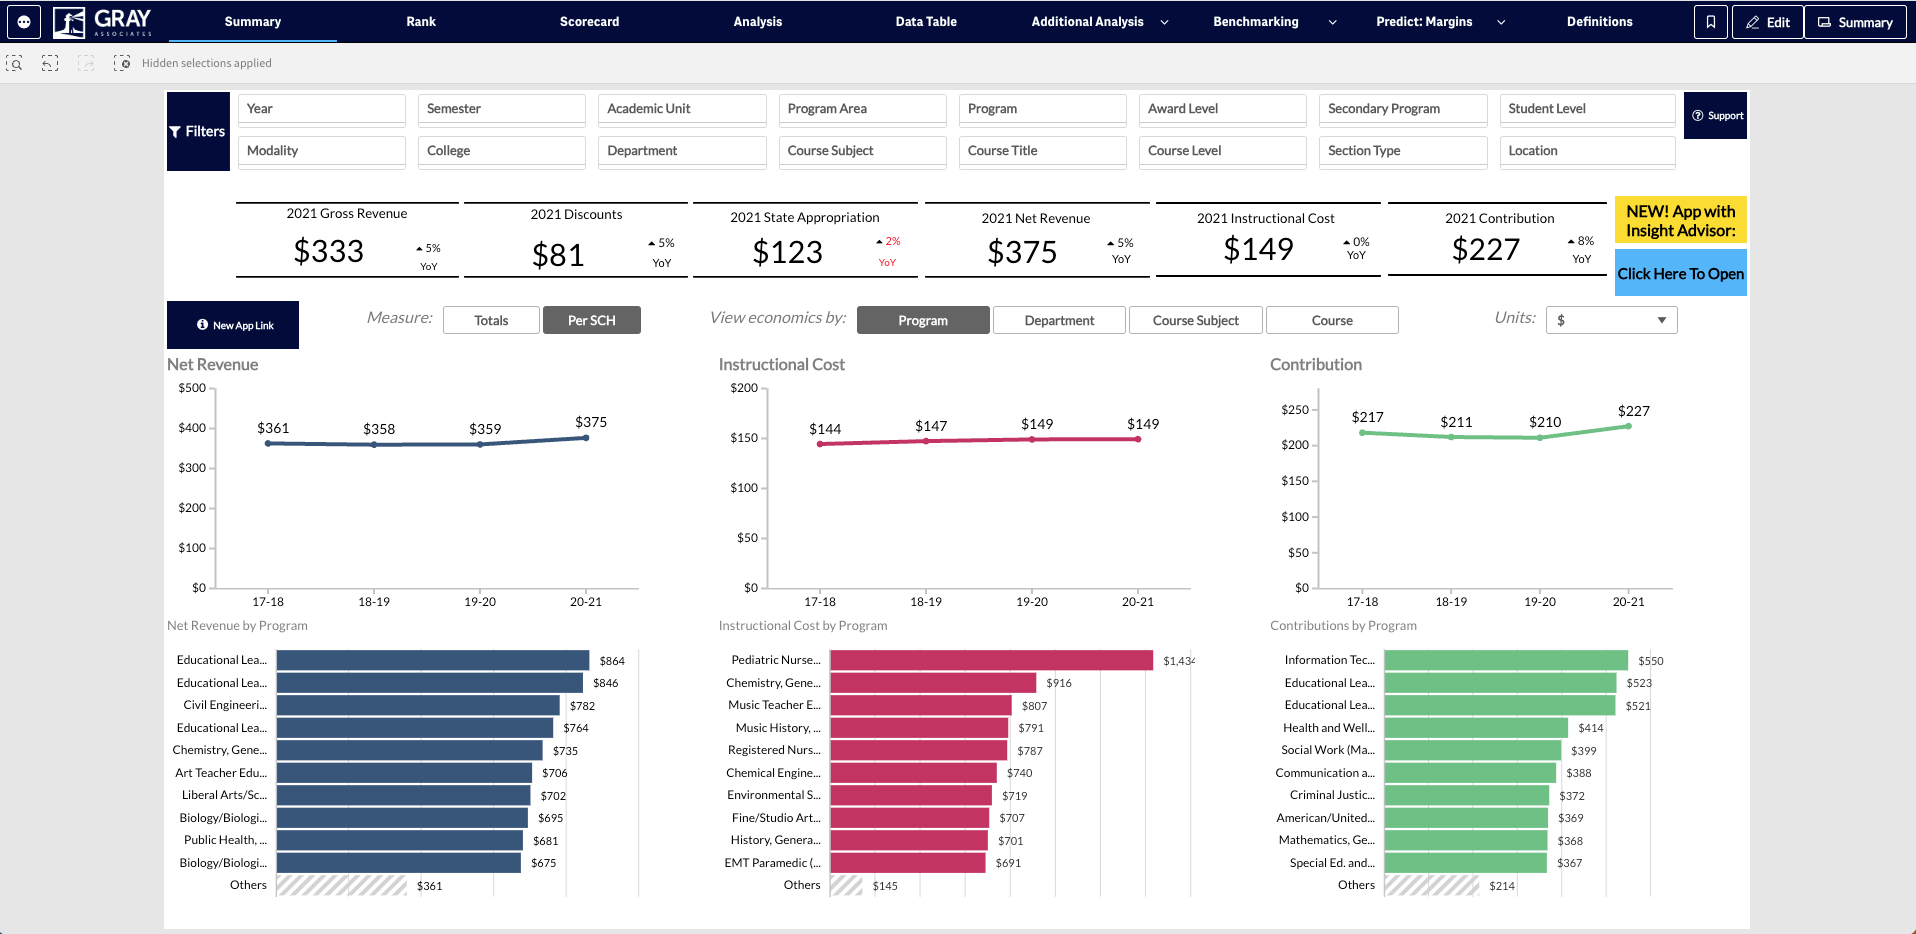Screen dimensions: 1916x934
Task: Activate the smart search icon
Action: 14,63
